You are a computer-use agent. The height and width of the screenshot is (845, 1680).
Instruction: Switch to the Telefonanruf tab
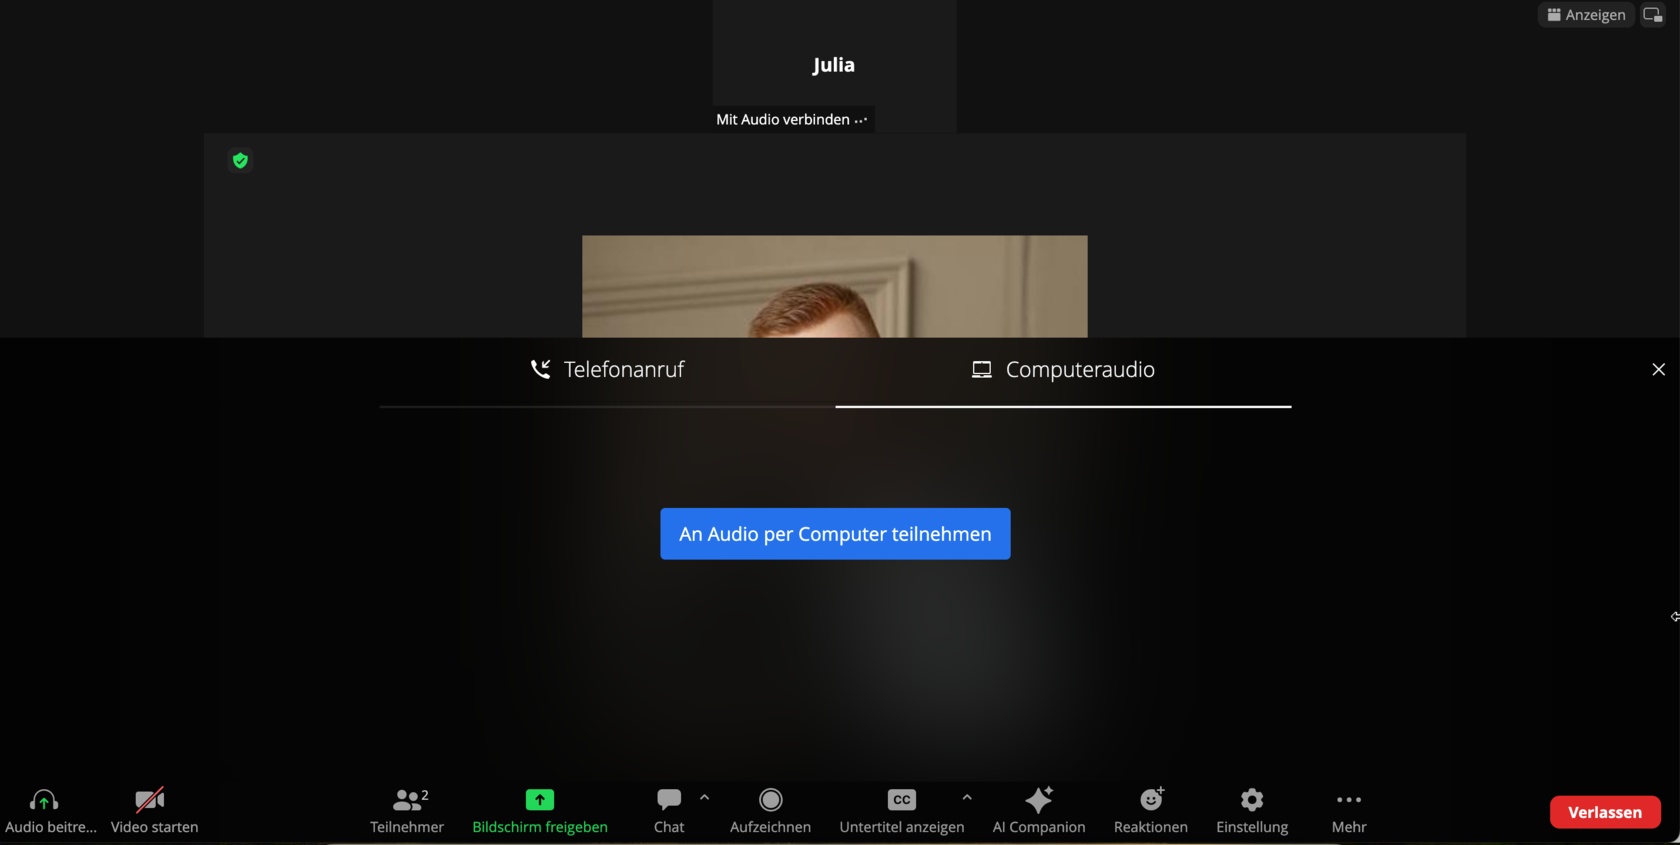[607, 370]
